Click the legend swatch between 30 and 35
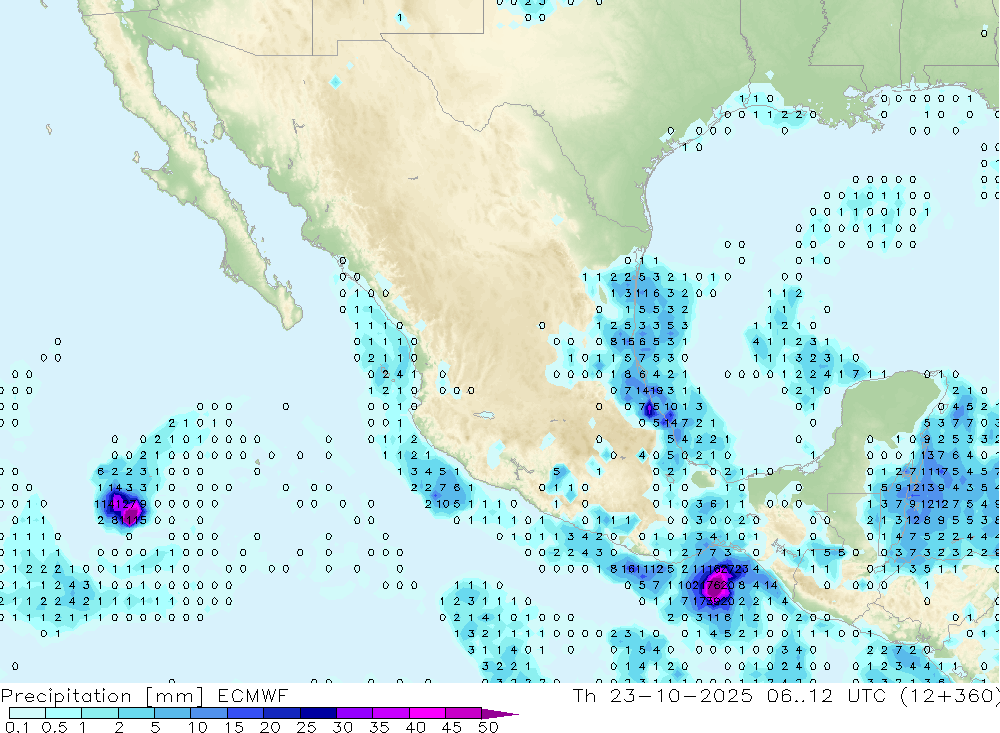This screenshot has width=1000, height=733. (x=355, y=713)
